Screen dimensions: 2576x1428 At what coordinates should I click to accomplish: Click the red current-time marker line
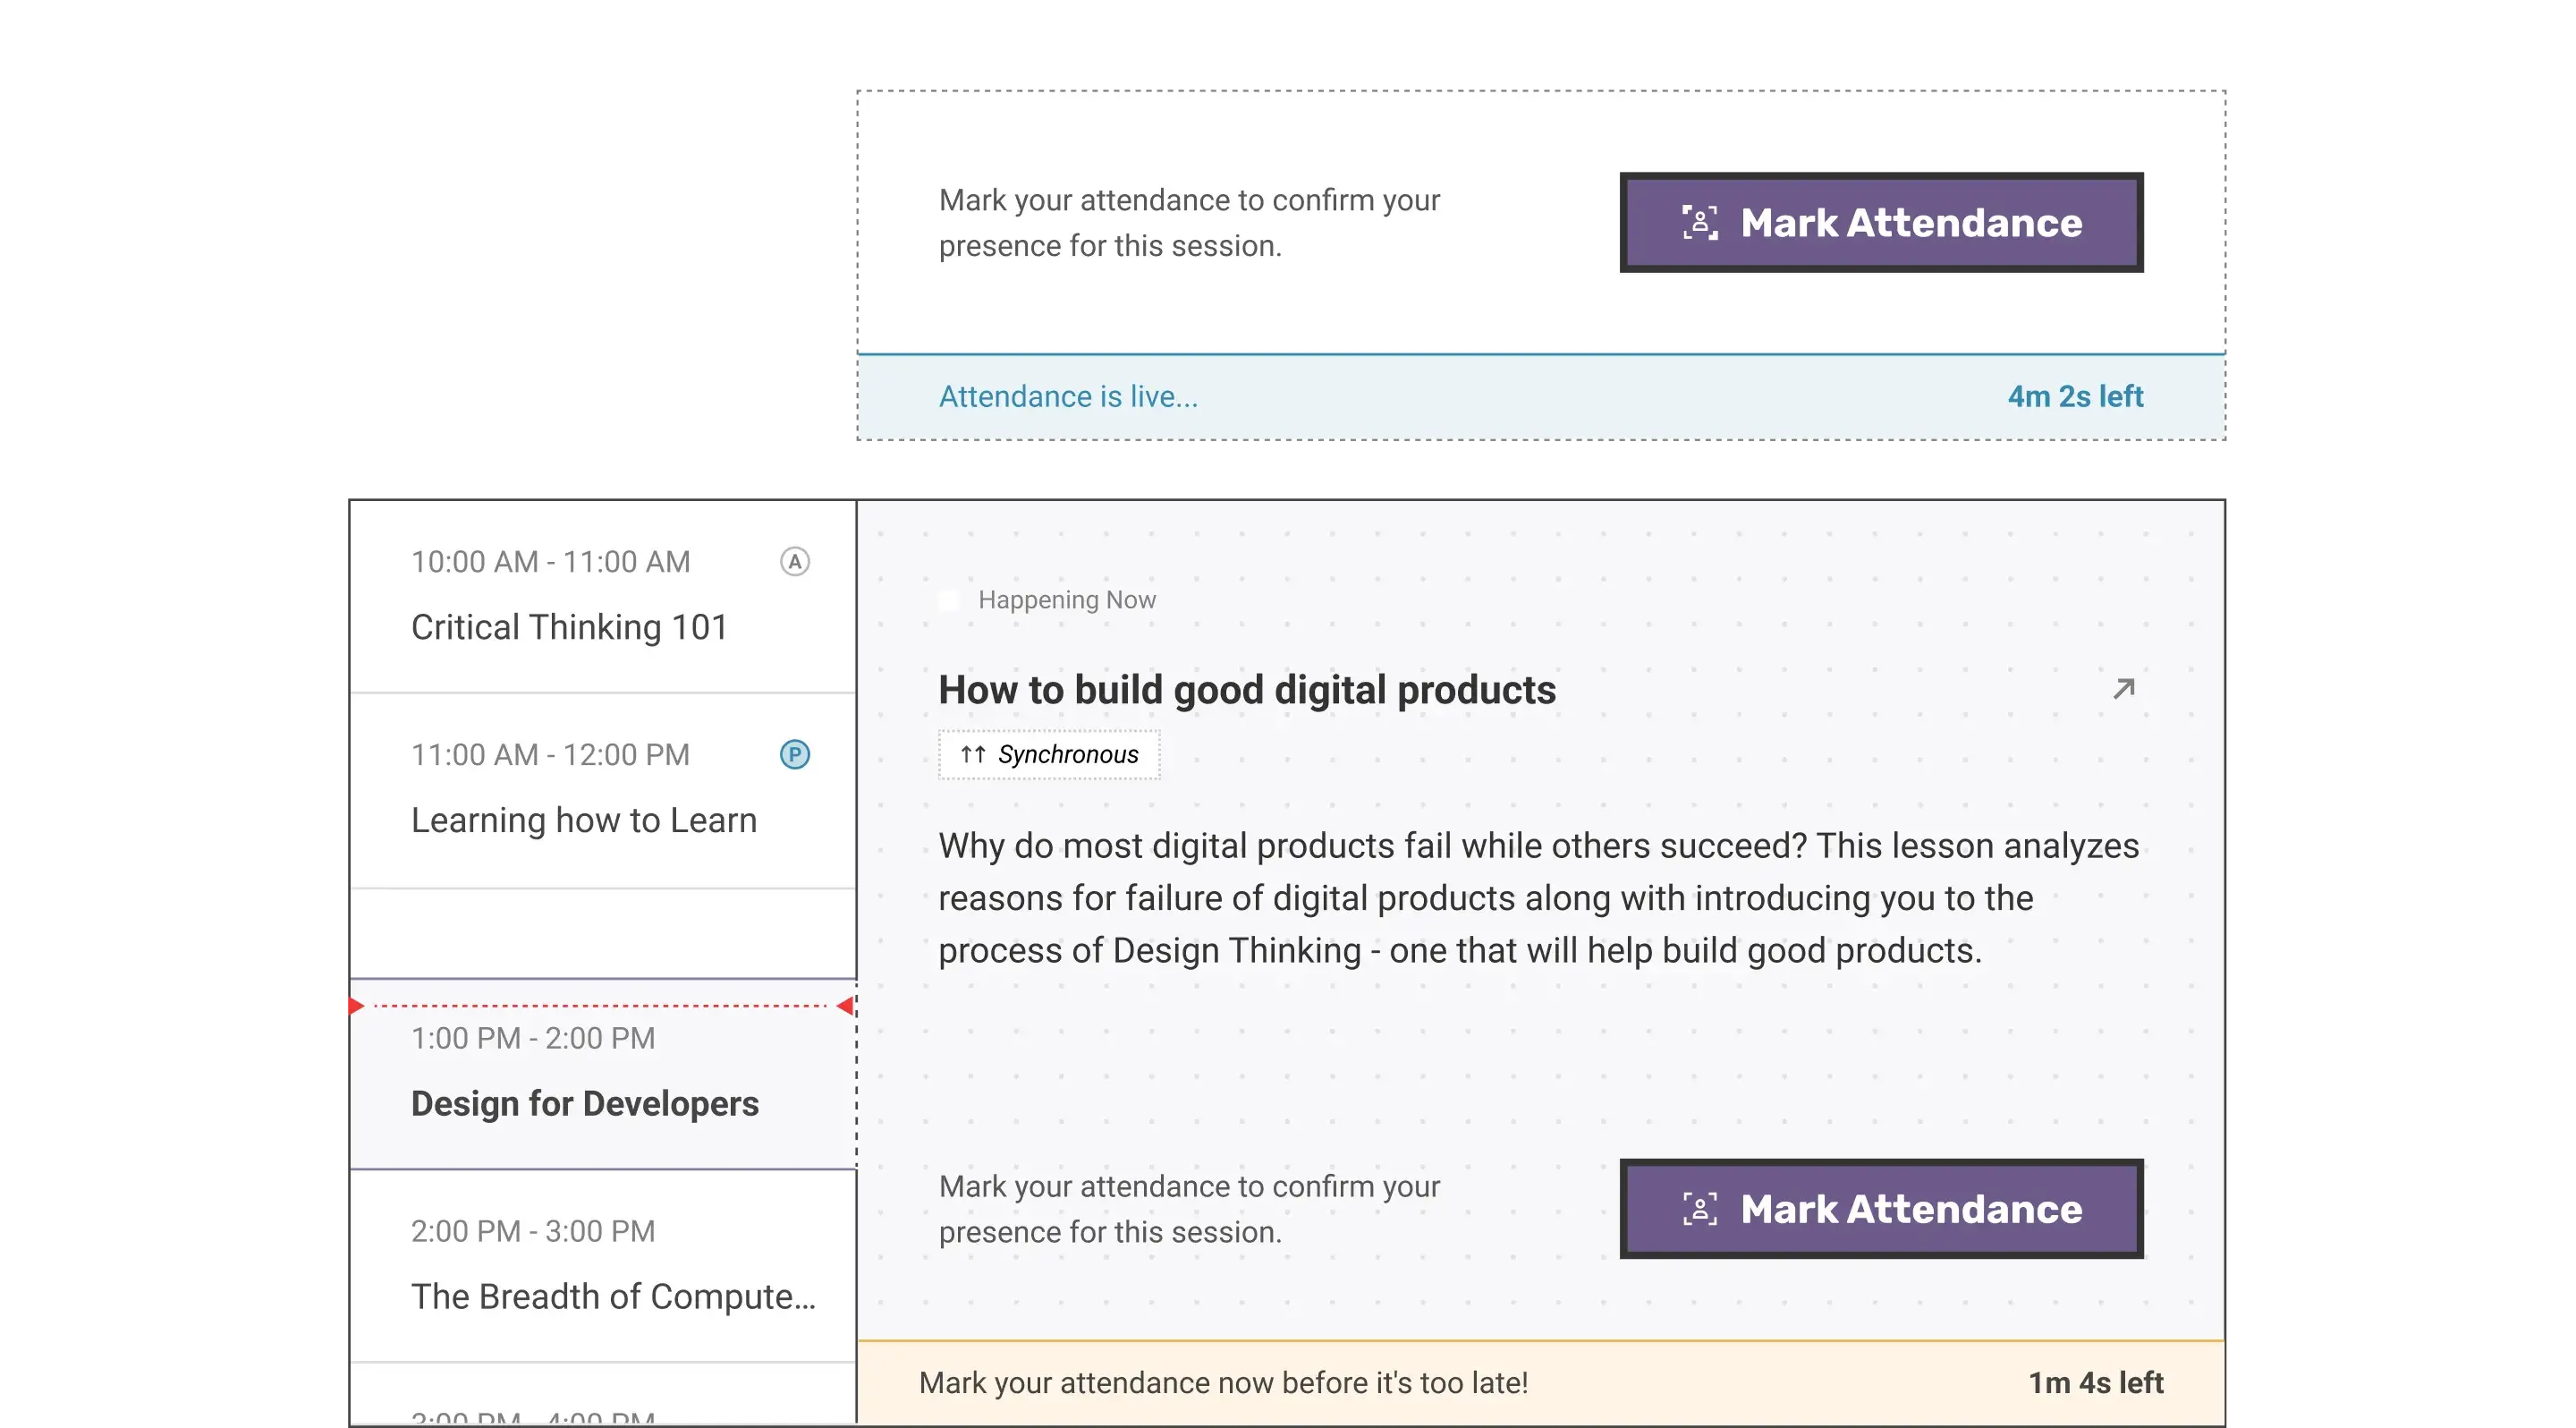click(x=601, y=1005)
